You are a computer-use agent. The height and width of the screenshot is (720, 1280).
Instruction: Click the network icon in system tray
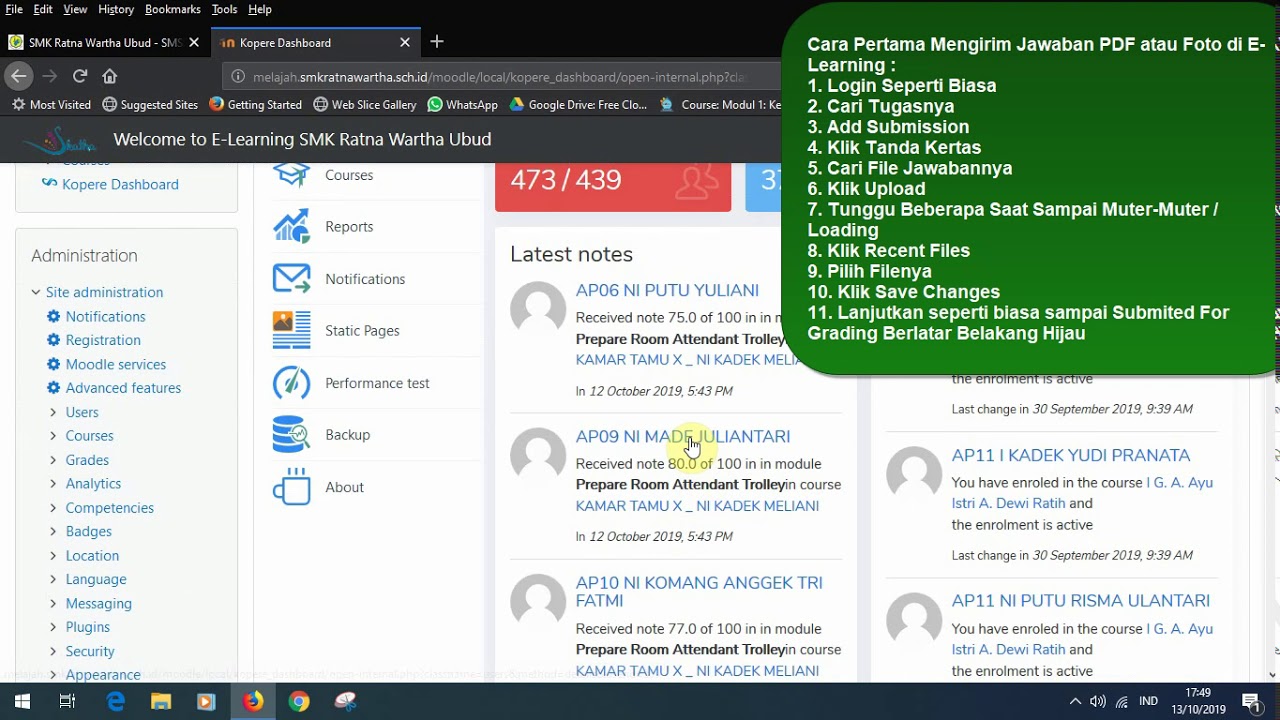point(1122,701)
